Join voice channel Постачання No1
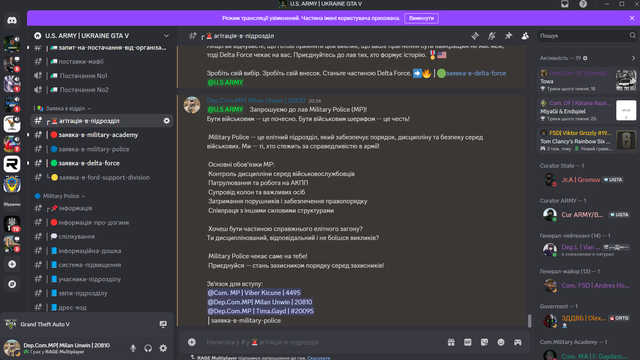 tap(102, 76)
